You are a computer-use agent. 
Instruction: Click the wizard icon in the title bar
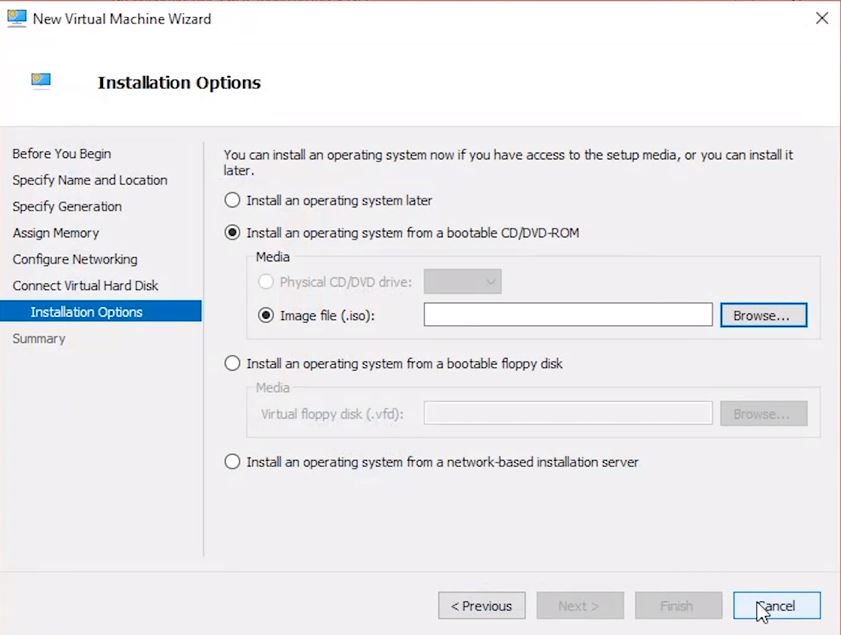16,18
